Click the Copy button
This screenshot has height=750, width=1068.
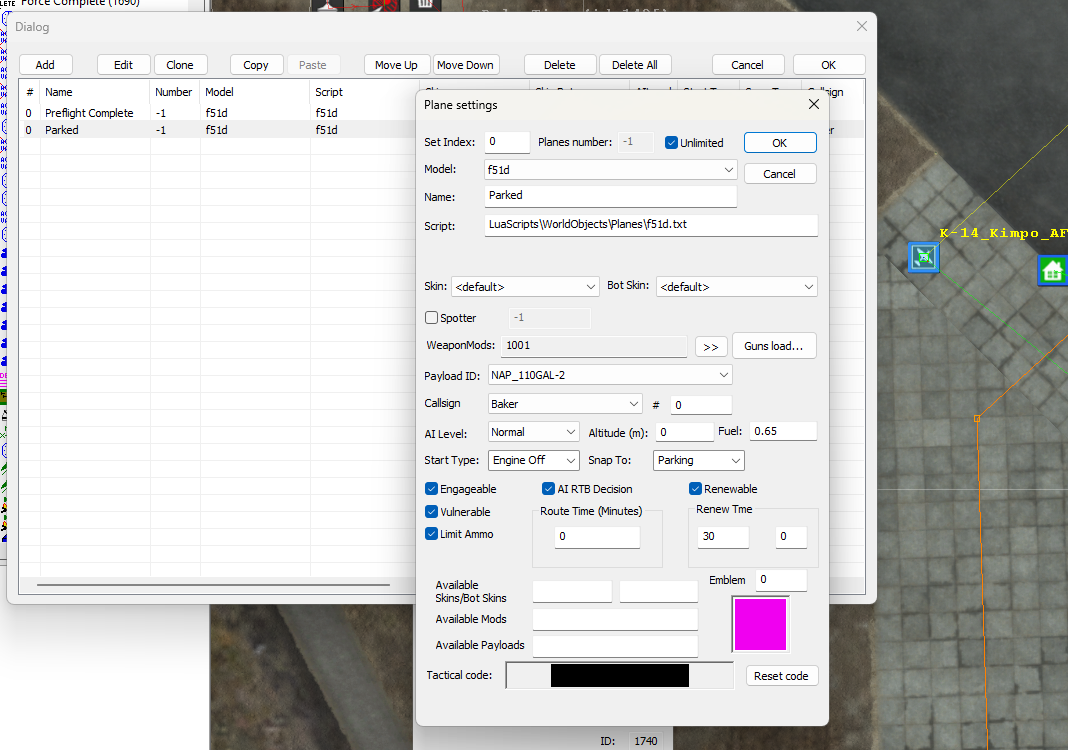tap(256, 65)
